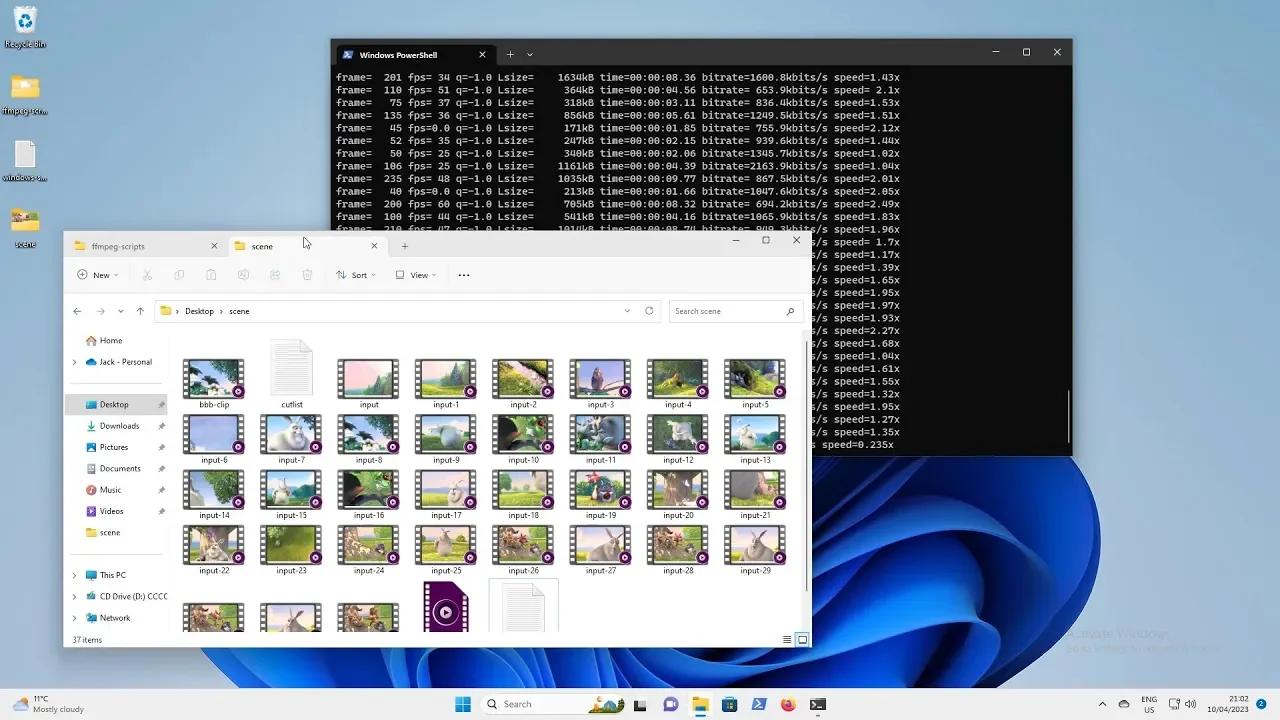Refresh the scene folder view
This screenshot has width=1280, height=720.
click(649, 311)
